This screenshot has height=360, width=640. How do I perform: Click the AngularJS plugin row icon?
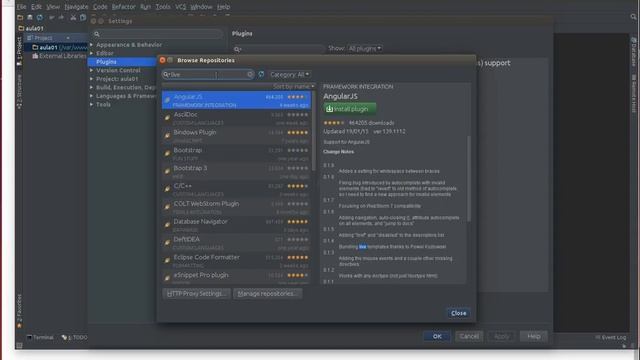167,100
